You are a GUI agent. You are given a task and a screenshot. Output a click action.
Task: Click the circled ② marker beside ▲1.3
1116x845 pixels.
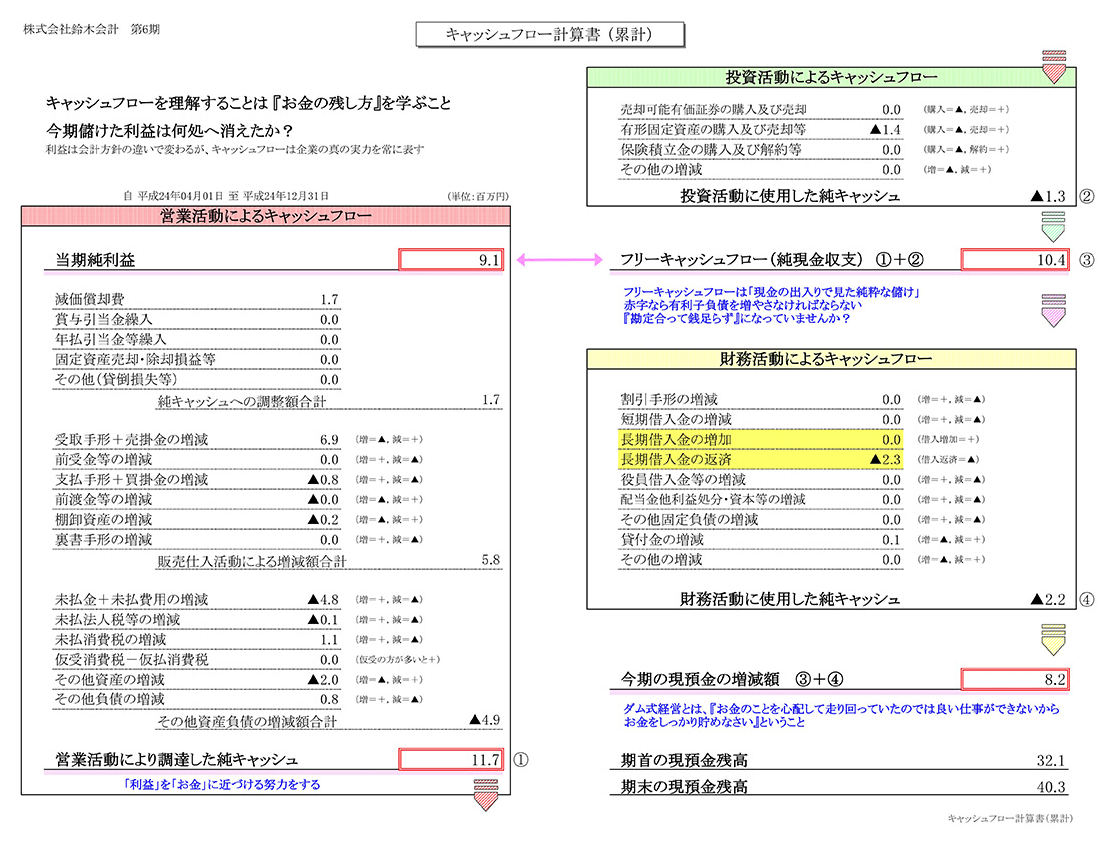pos(1087,196)
